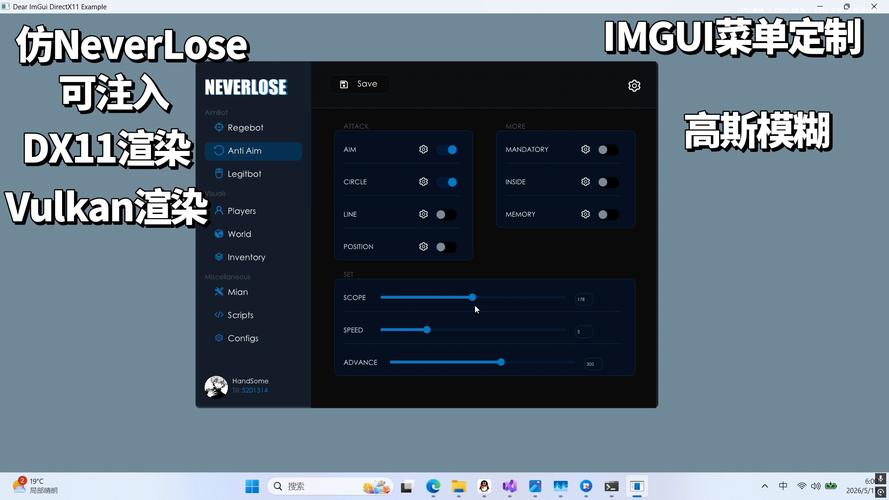Open the Inventory section
The height and width of the screenshot is (500, 889).
tap(253, 257)
